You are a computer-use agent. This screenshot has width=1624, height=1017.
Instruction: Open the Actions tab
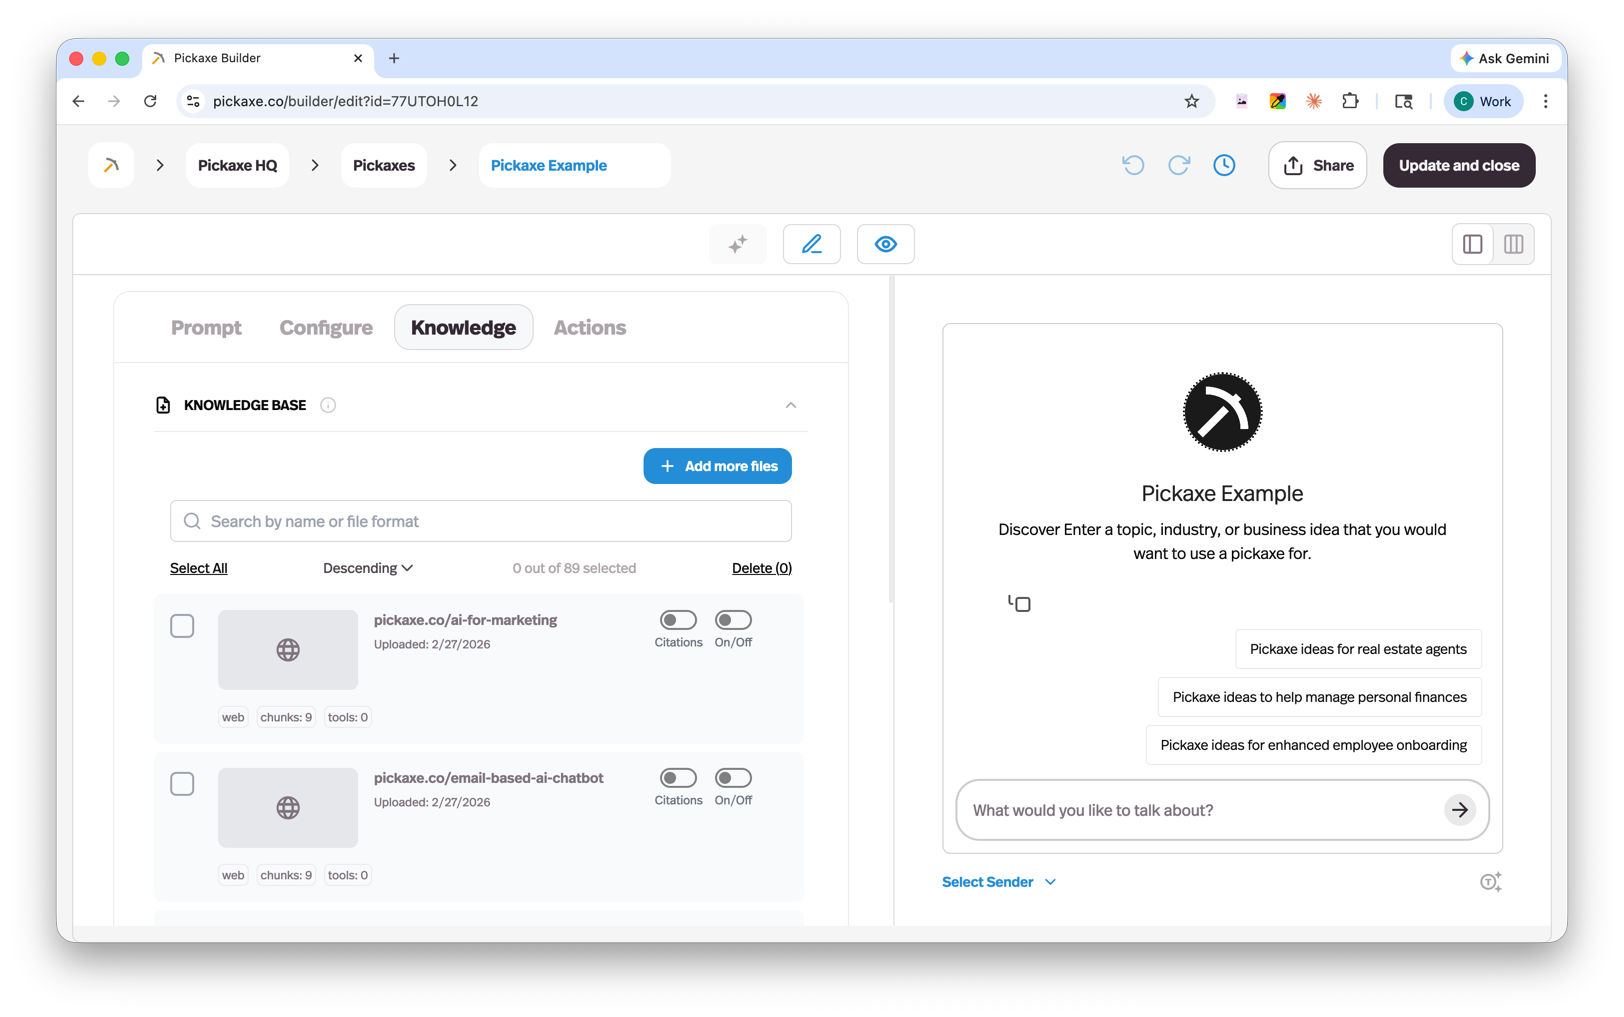pos(589,327)
